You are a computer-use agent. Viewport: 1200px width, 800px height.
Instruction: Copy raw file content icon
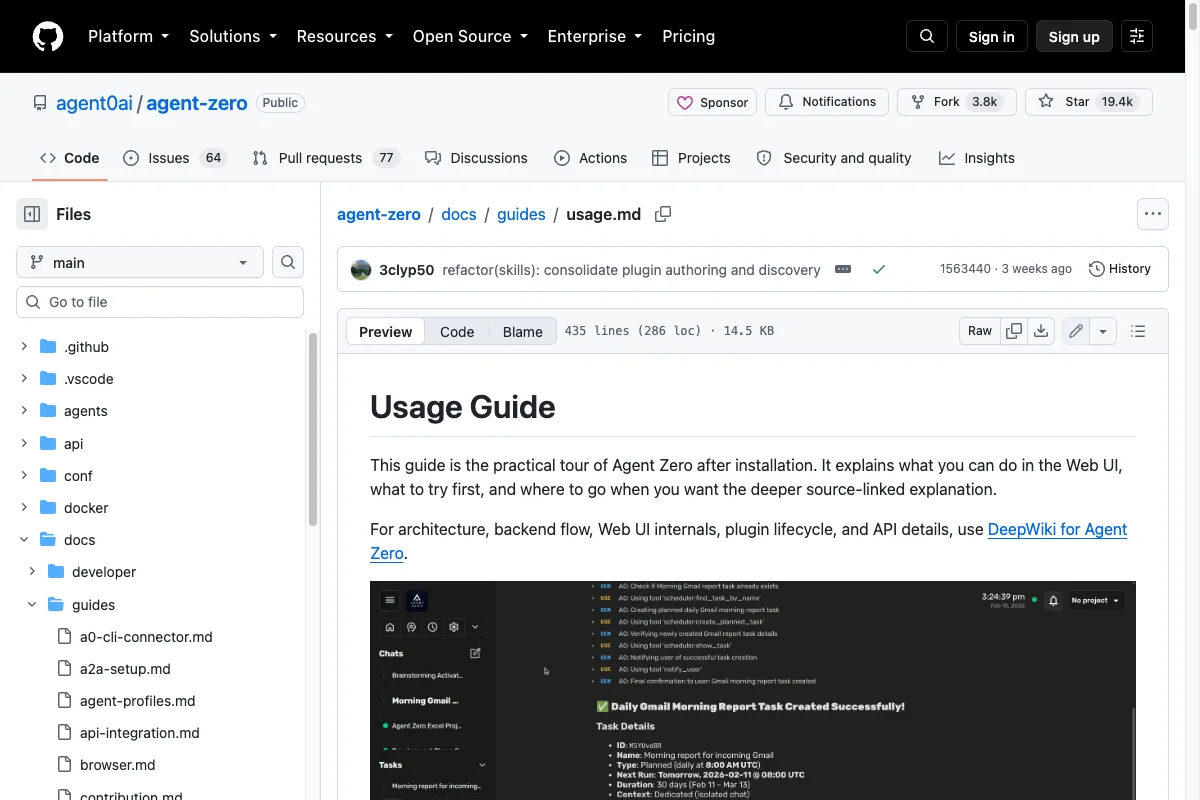pyautogui.click(x=1014, y=331)
